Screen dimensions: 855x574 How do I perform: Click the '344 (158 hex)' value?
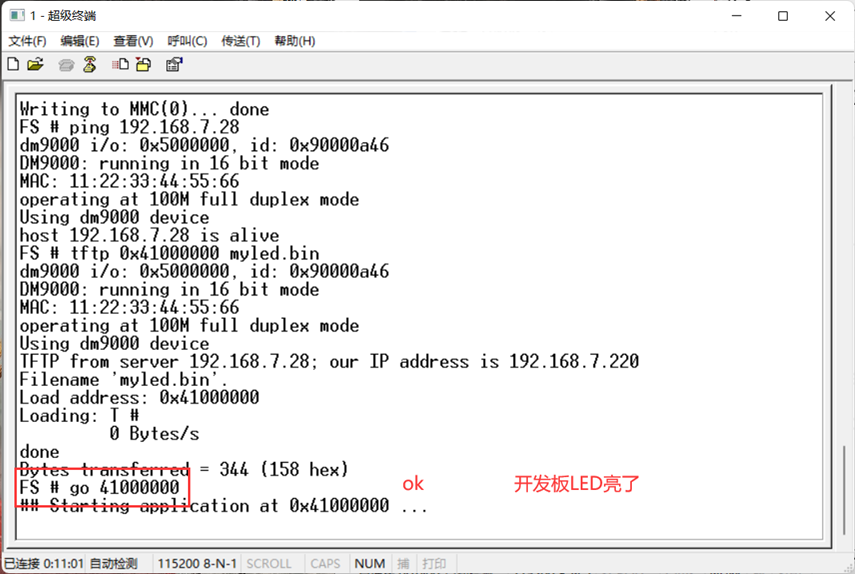[284, 469]
